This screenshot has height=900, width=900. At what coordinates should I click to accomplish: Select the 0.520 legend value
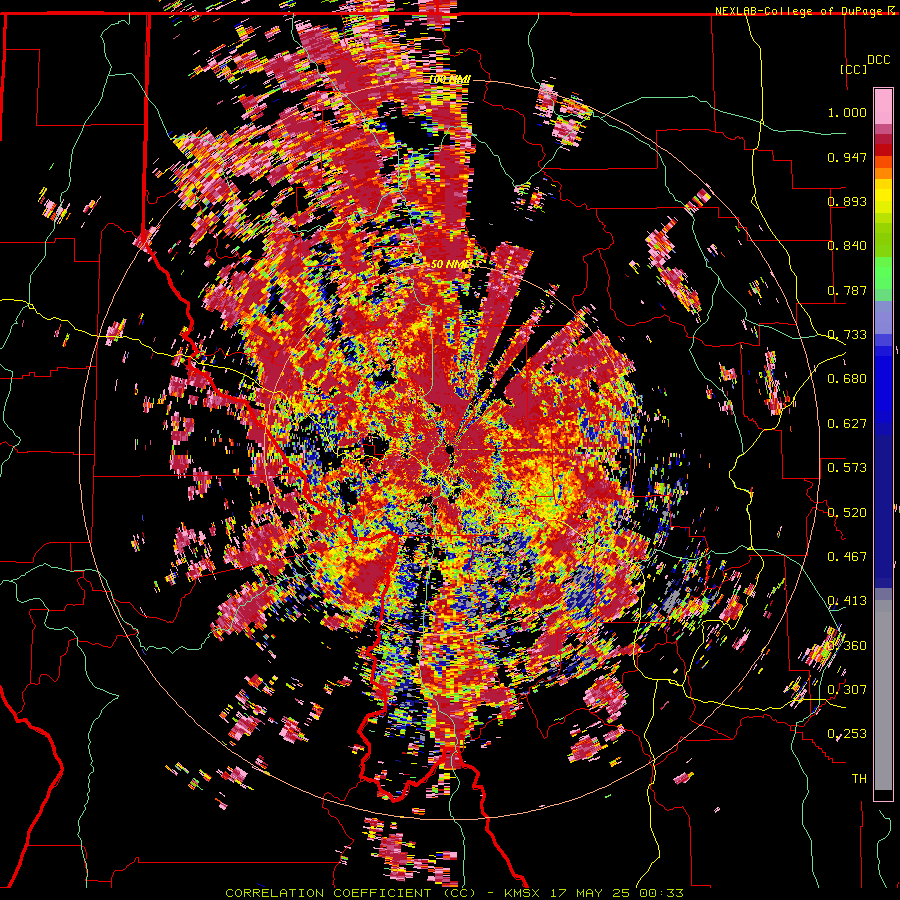coord(847,513)
